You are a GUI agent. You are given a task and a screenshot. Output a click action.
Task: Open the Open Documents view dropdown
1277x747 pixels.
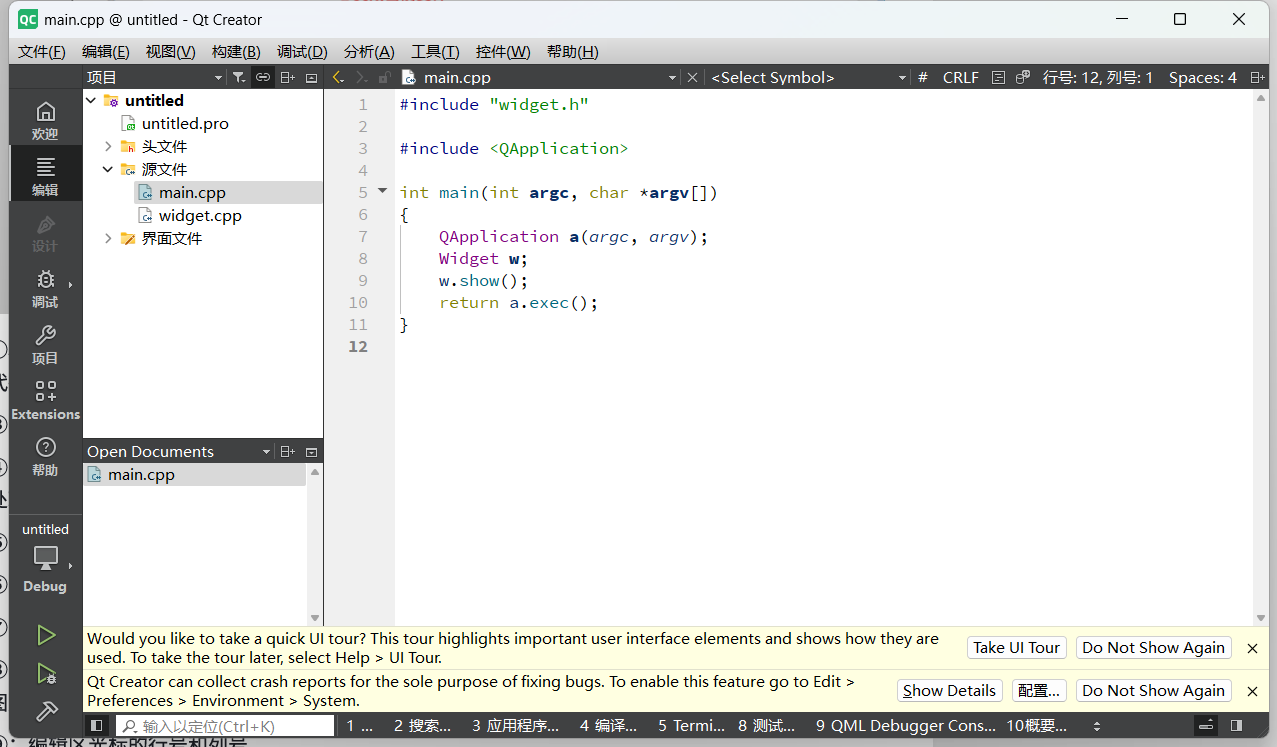pos(266,452)
